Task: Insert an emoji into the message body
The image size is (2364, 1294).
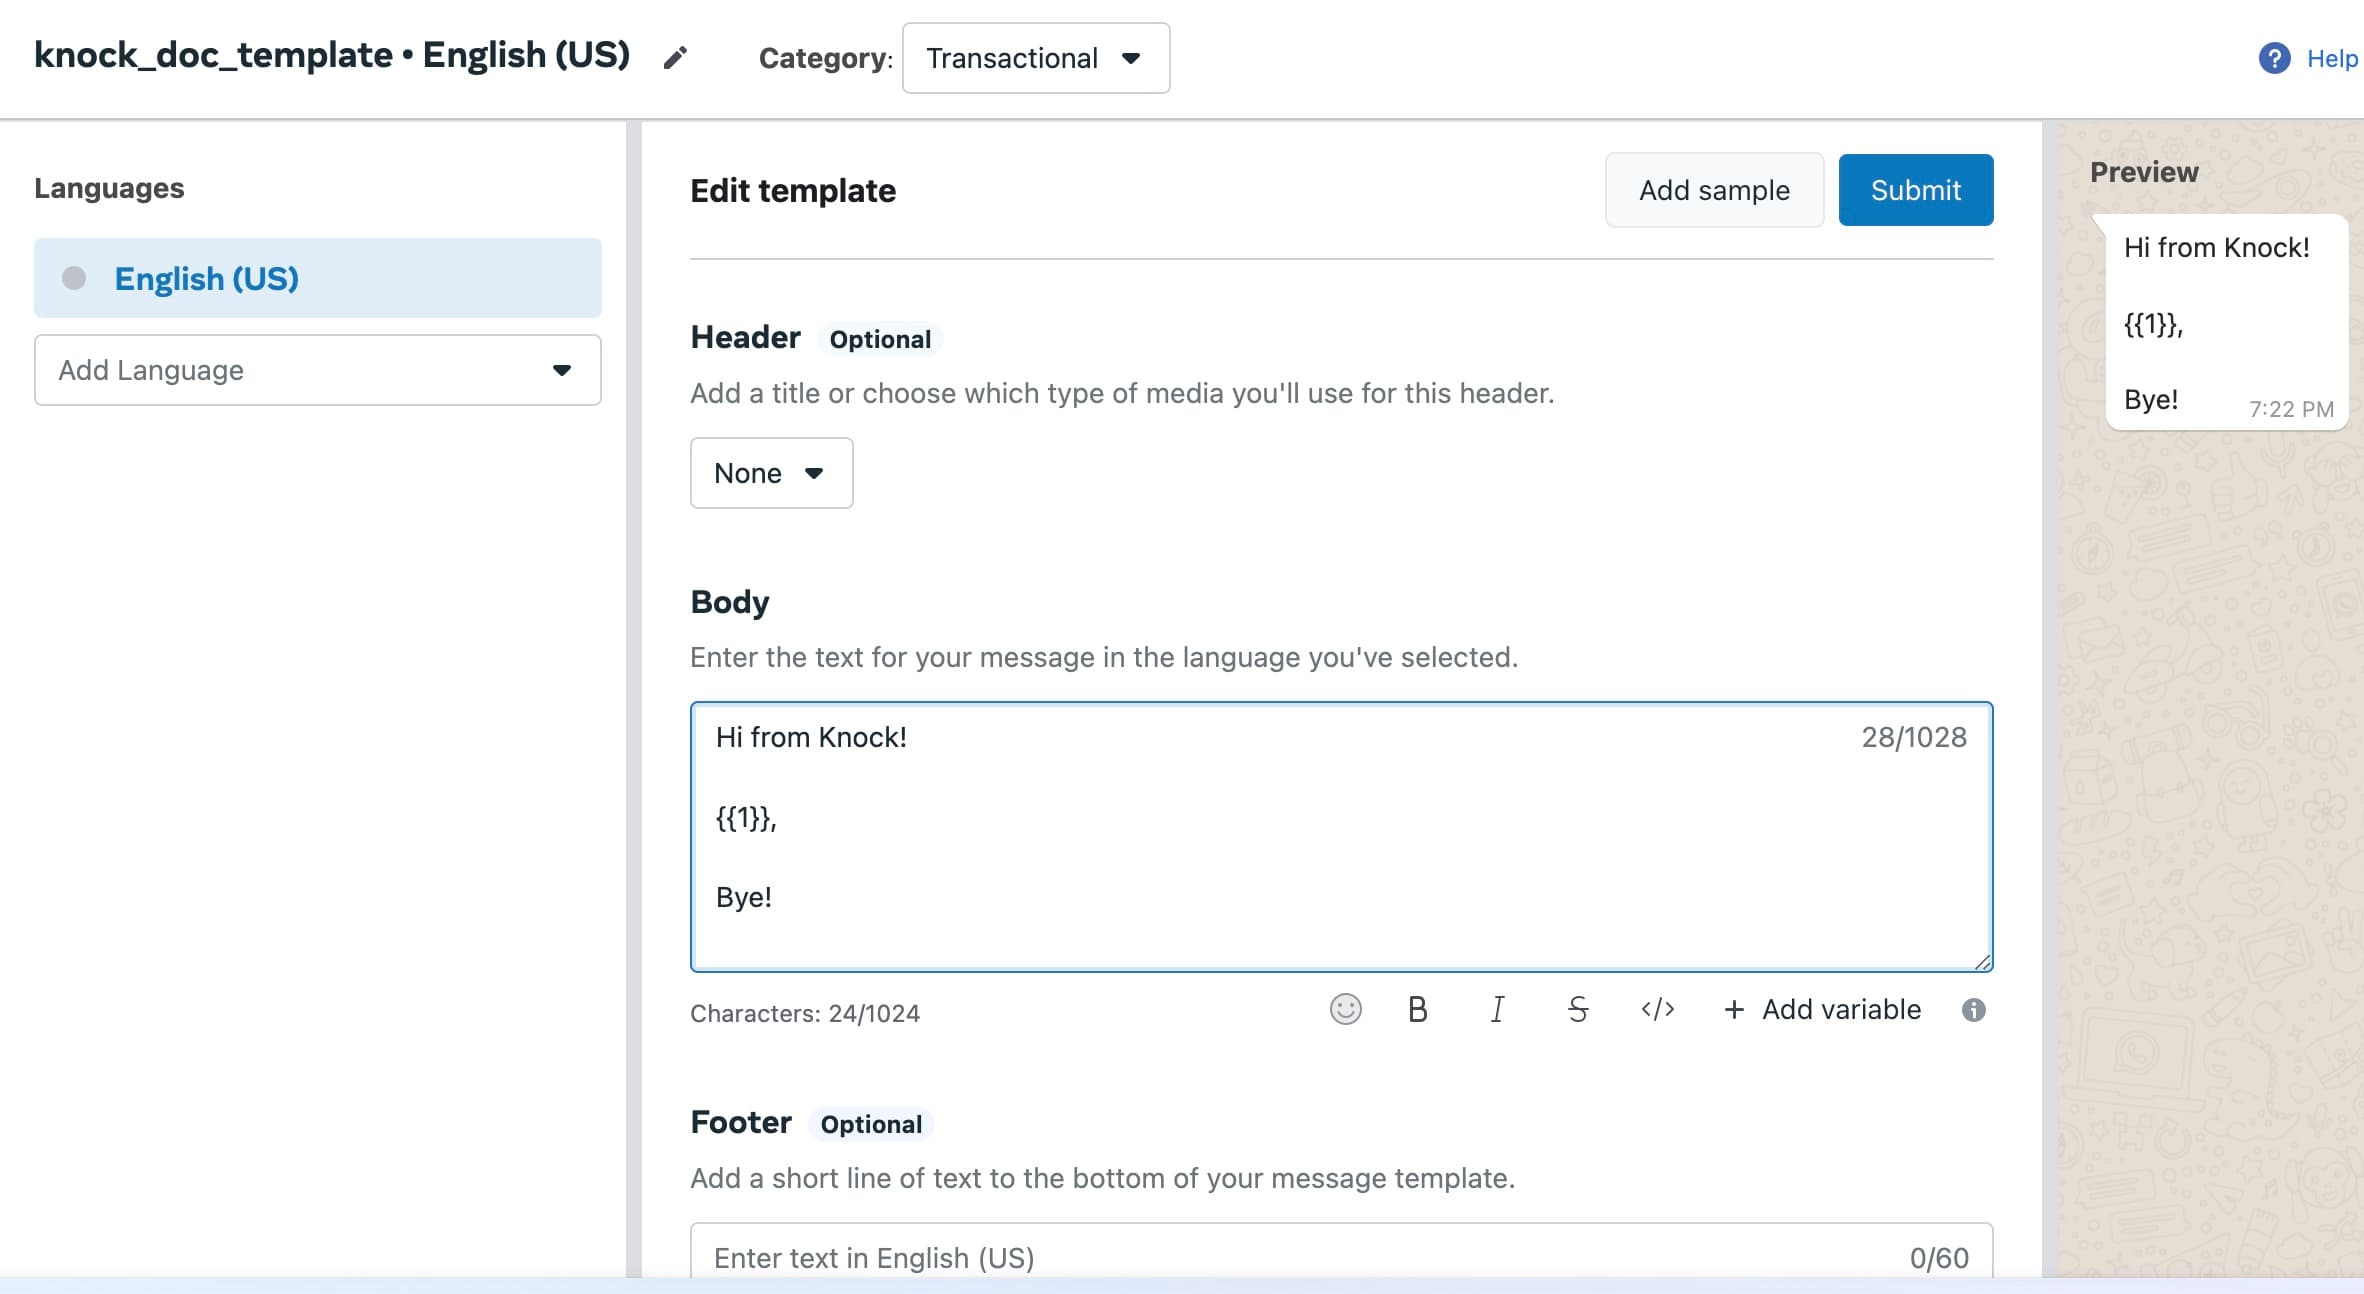Action: coord(1345,1010)
